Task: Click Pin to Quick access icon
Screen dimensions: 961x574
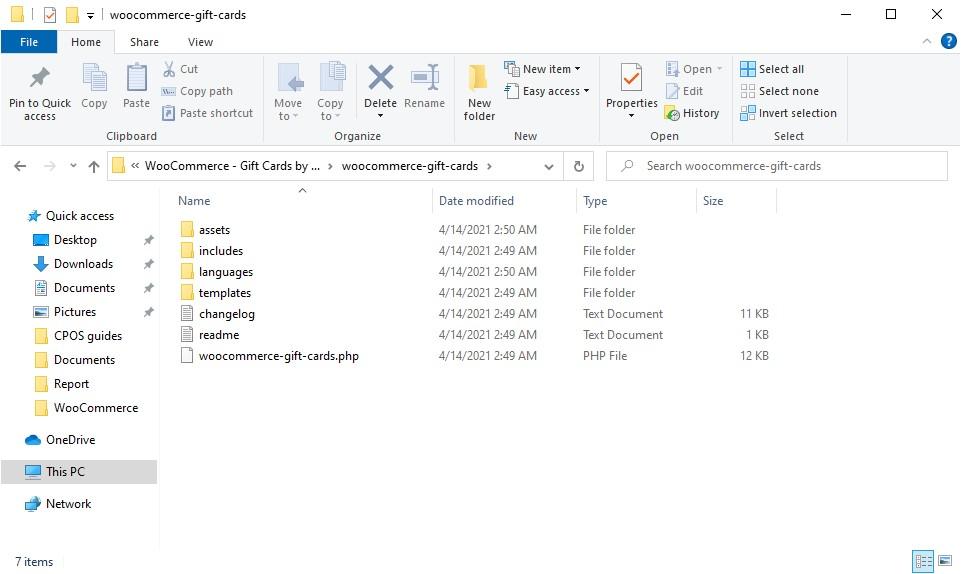Action: pyautogui.click(x=40, y=77)
